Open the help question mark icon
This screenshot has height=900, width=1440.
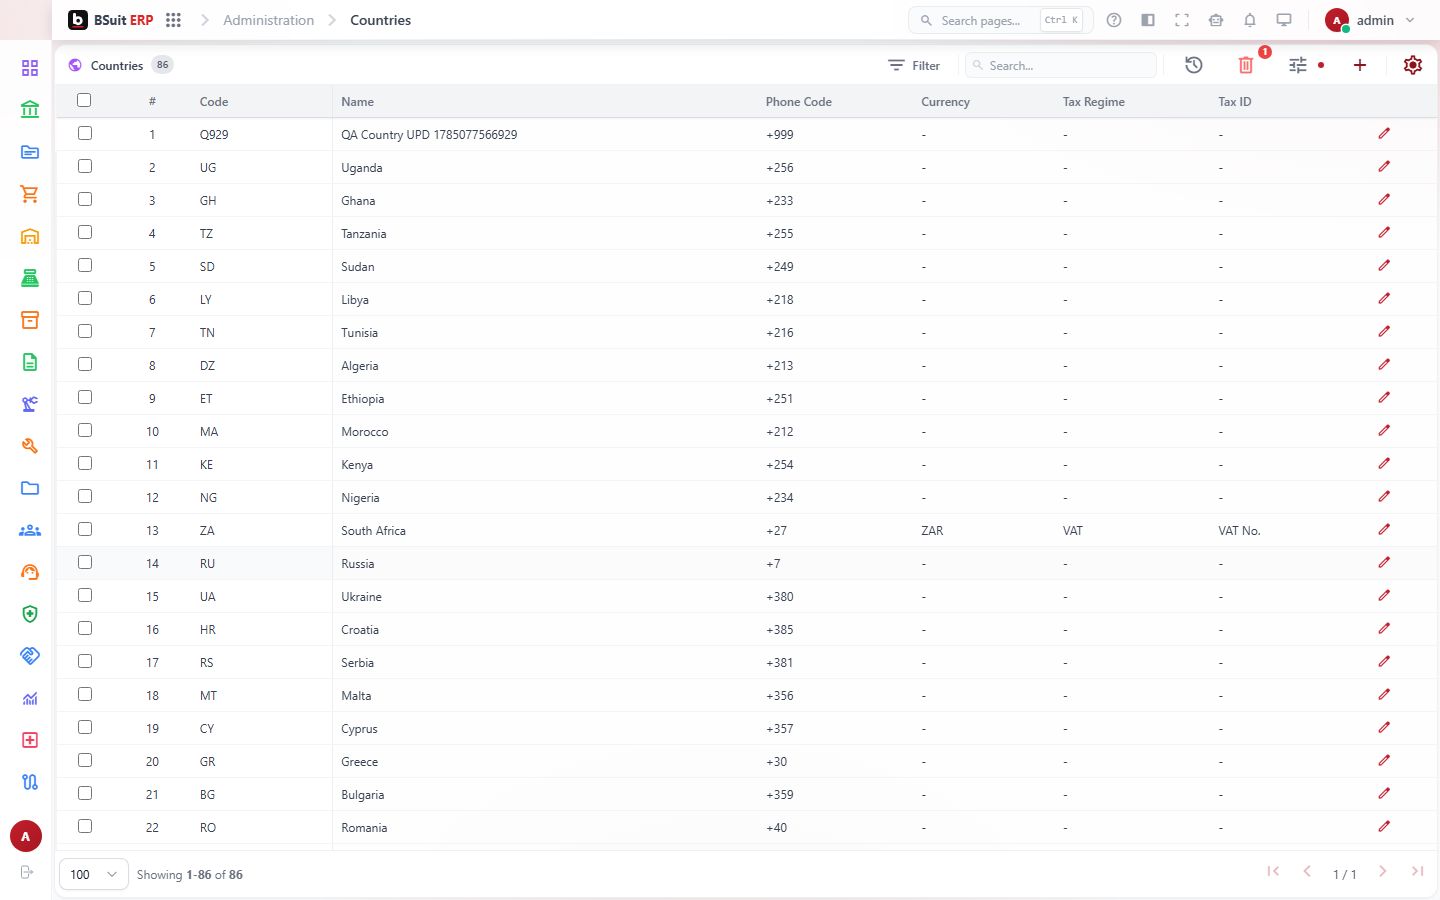(1114, 20)
